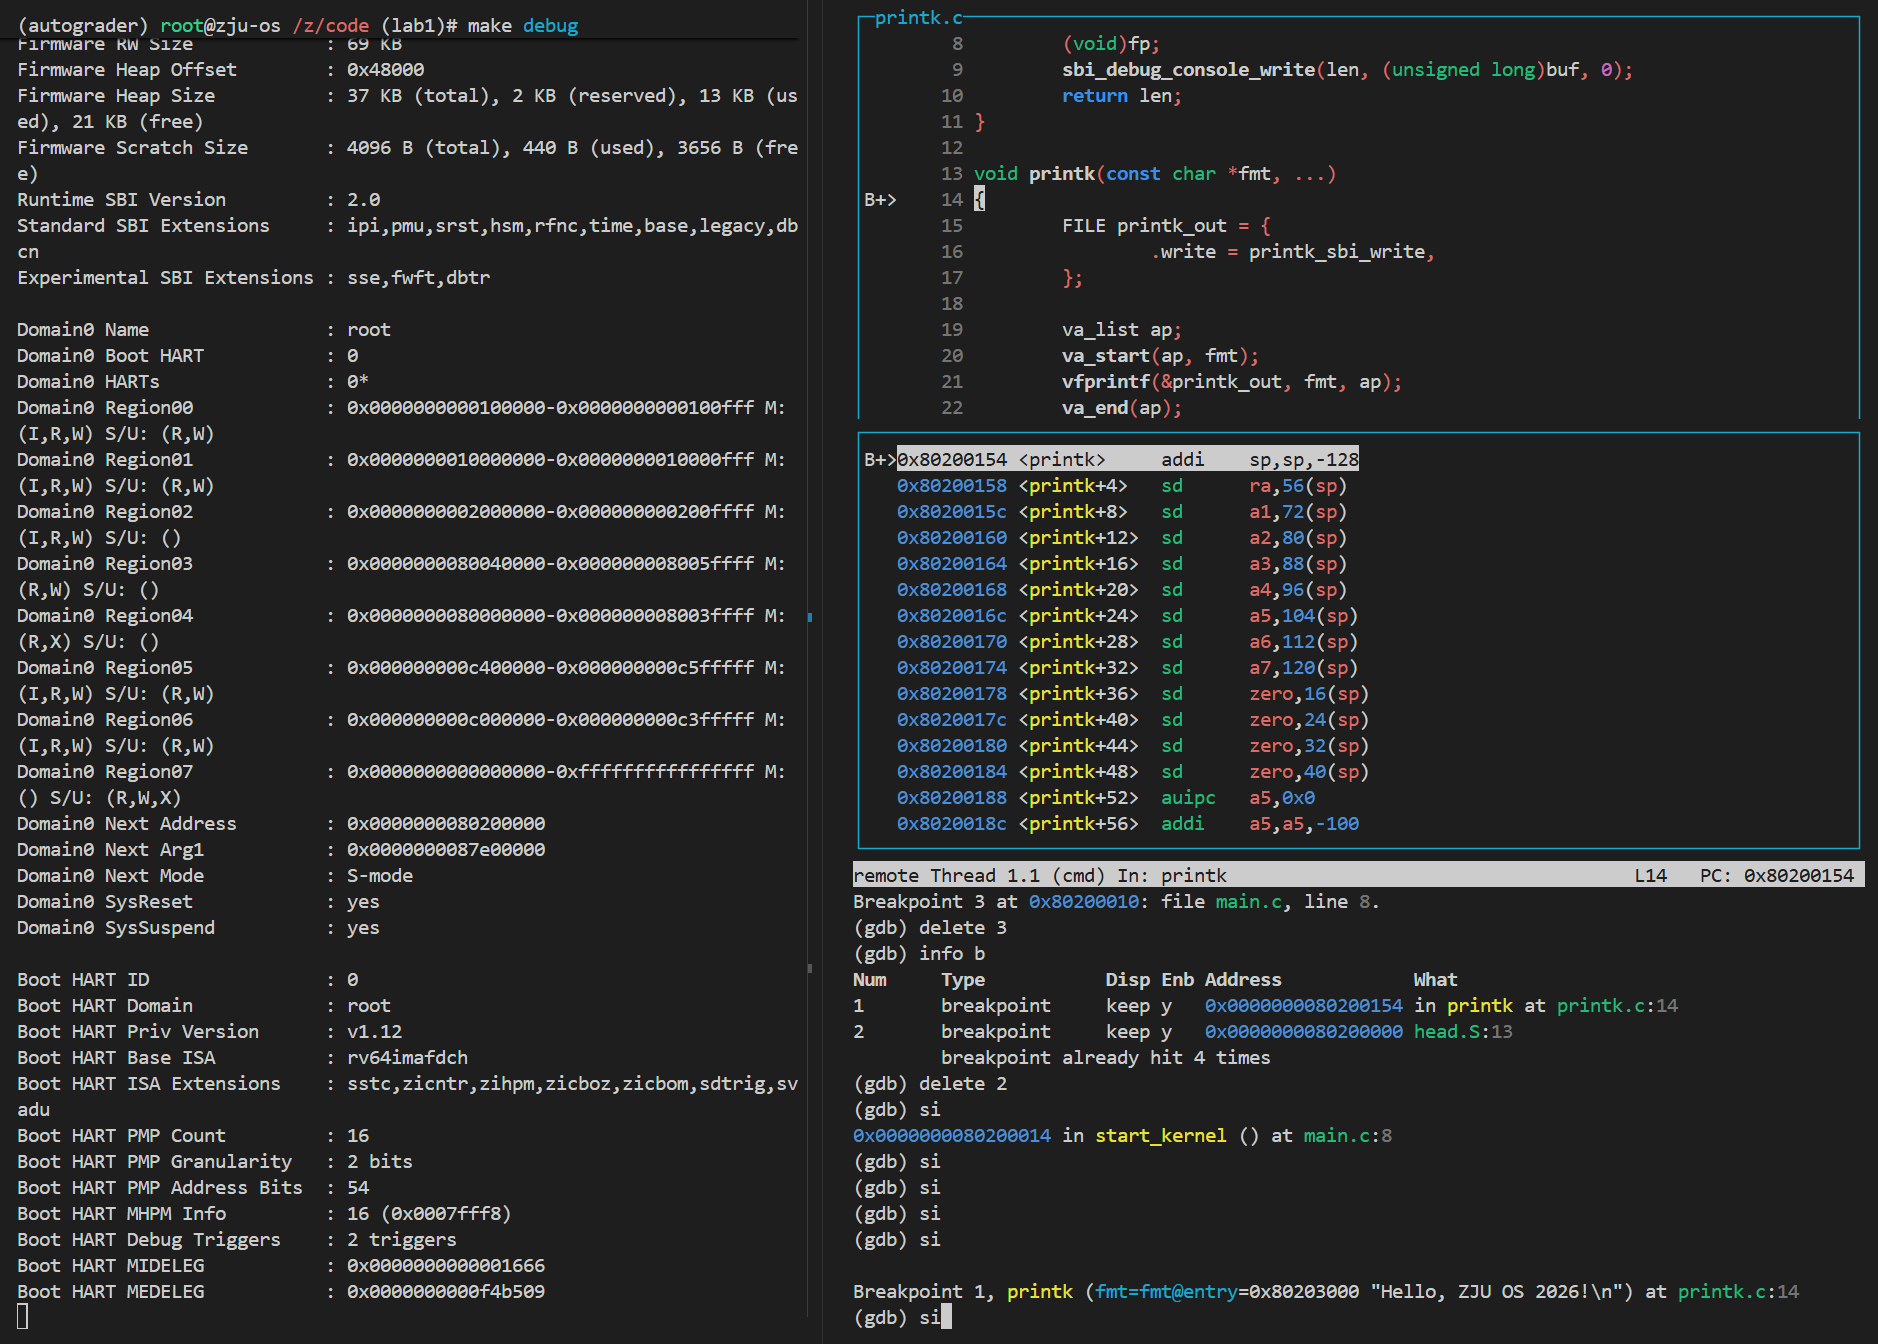This screenshot has height=1344, width=1878.
Task: Click the 'Boot HART PMP Count' row
Action: [x=193, y=1136]
